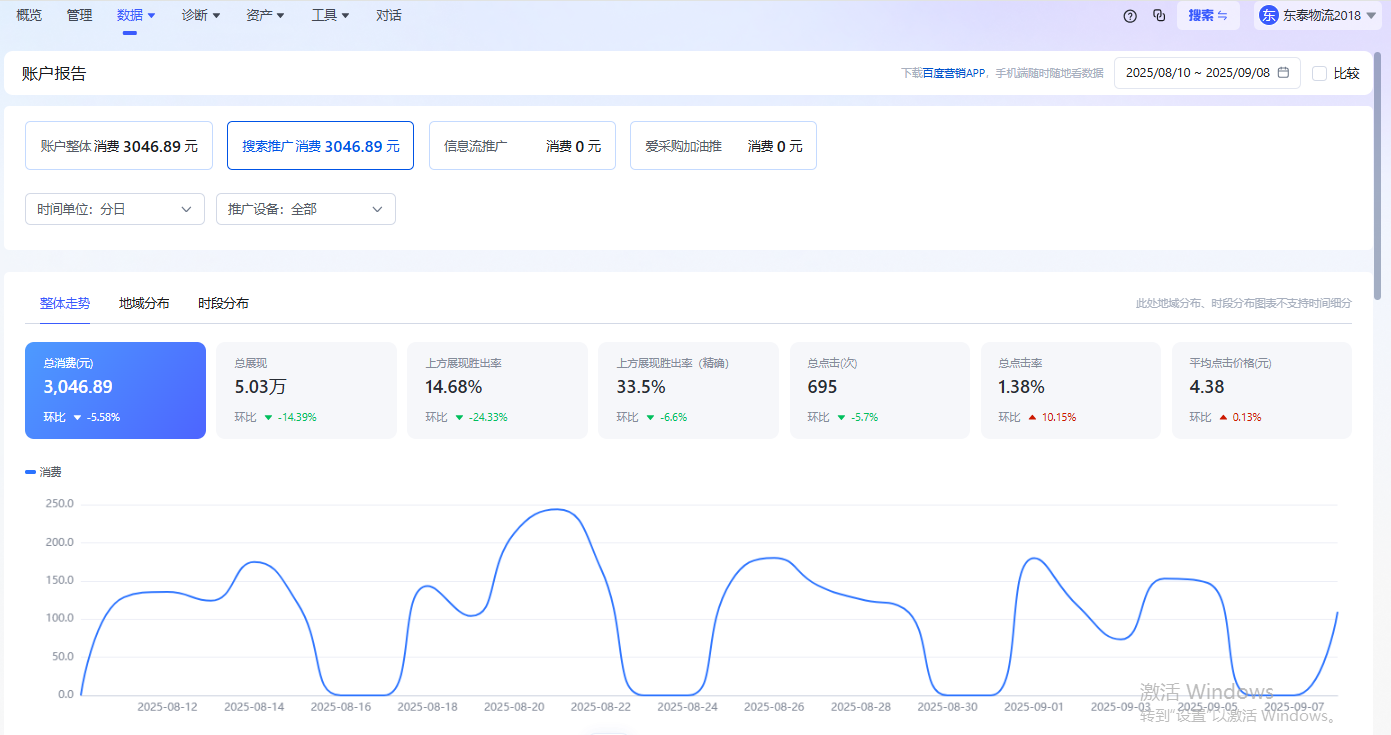The width and height of the screenshot is (1391, 735).
Task: Click the red up arrow under 总点击率
Action: click(1033, 417)
